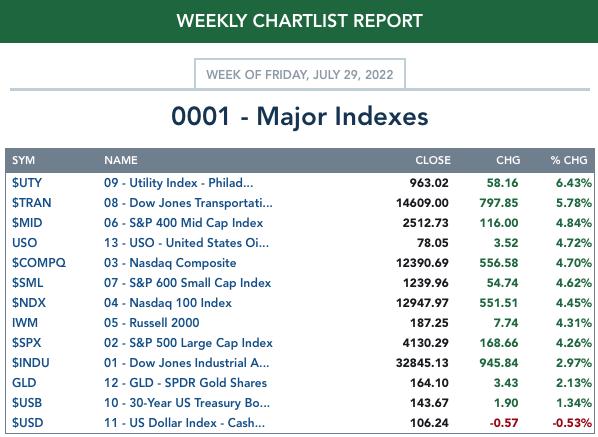
Task: Open the S&P 600 Small Cap Index link
Action: 188,283
